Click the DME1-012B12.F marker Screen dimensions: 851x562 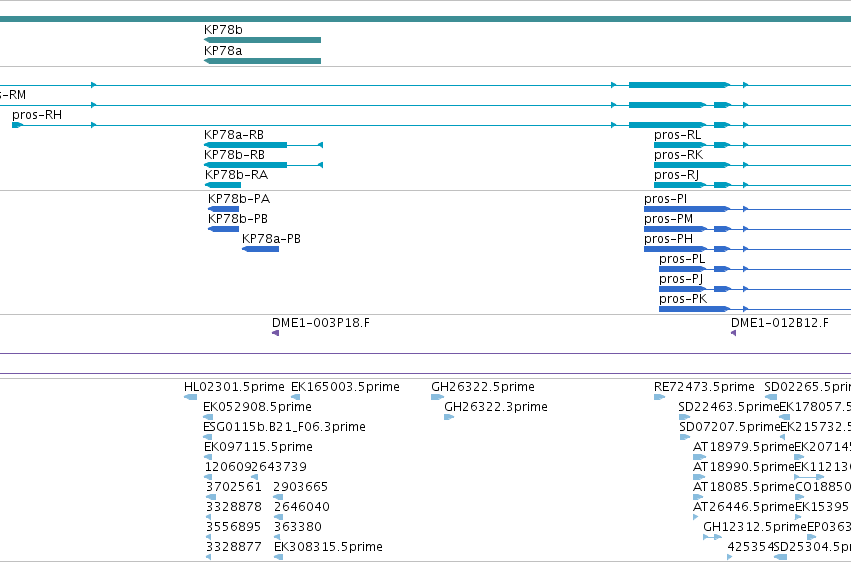[734, 333]
